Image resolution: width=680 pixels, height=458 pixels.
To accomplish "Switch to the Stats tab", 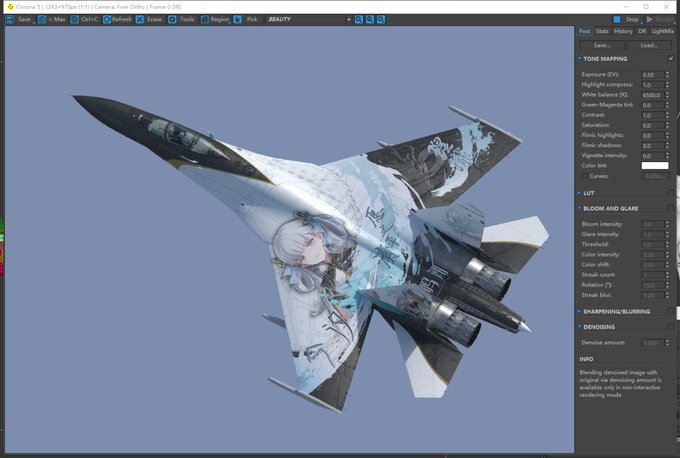I will click(x=602, y=31).
